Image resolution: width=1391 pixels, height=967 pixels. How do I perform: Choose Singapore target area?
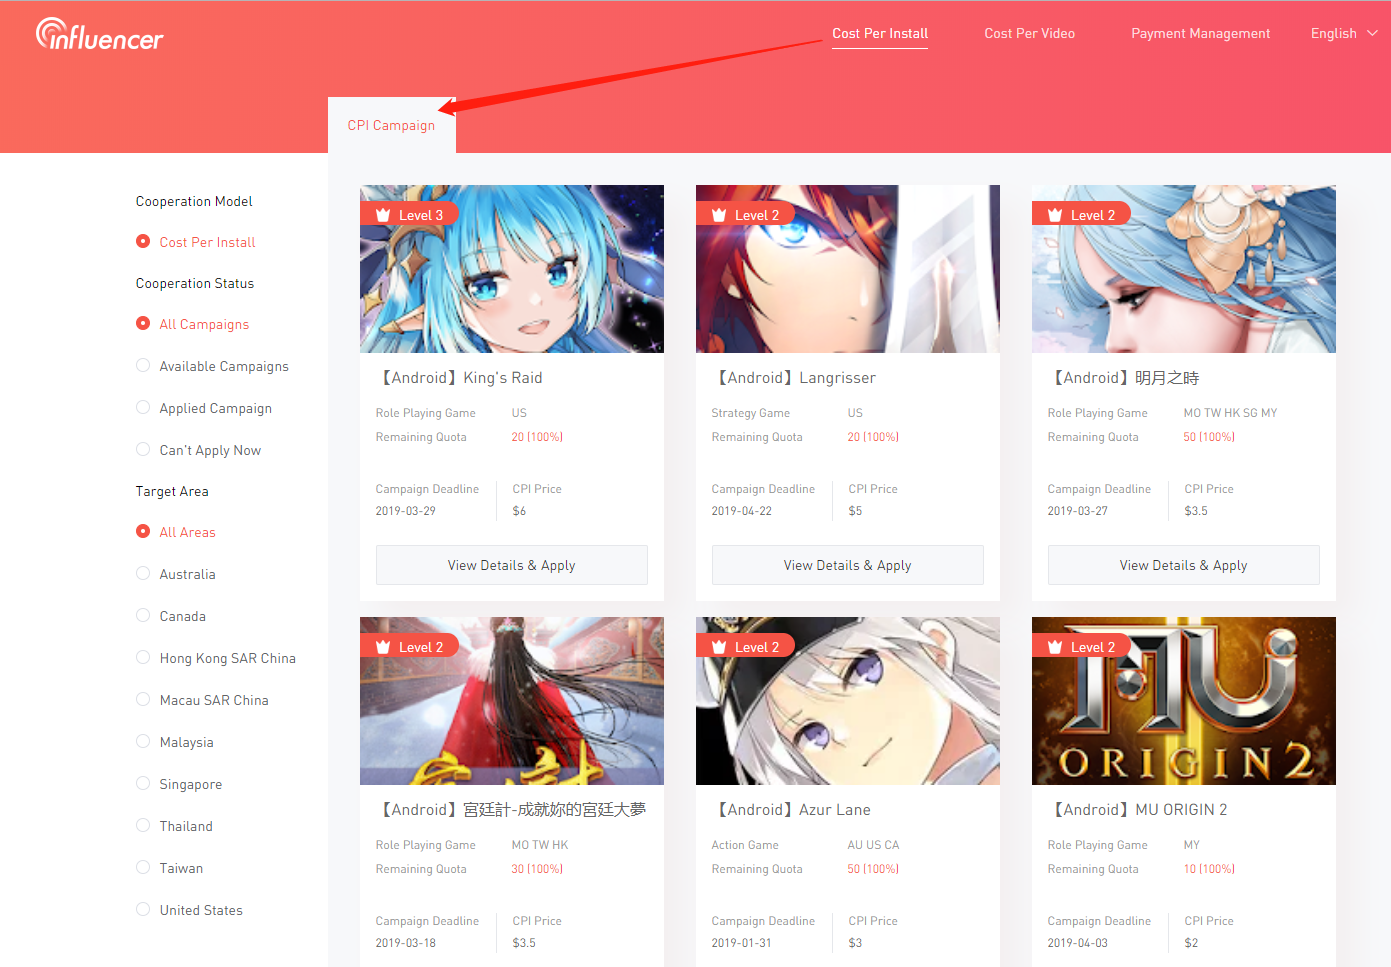(x=179, y=784)
